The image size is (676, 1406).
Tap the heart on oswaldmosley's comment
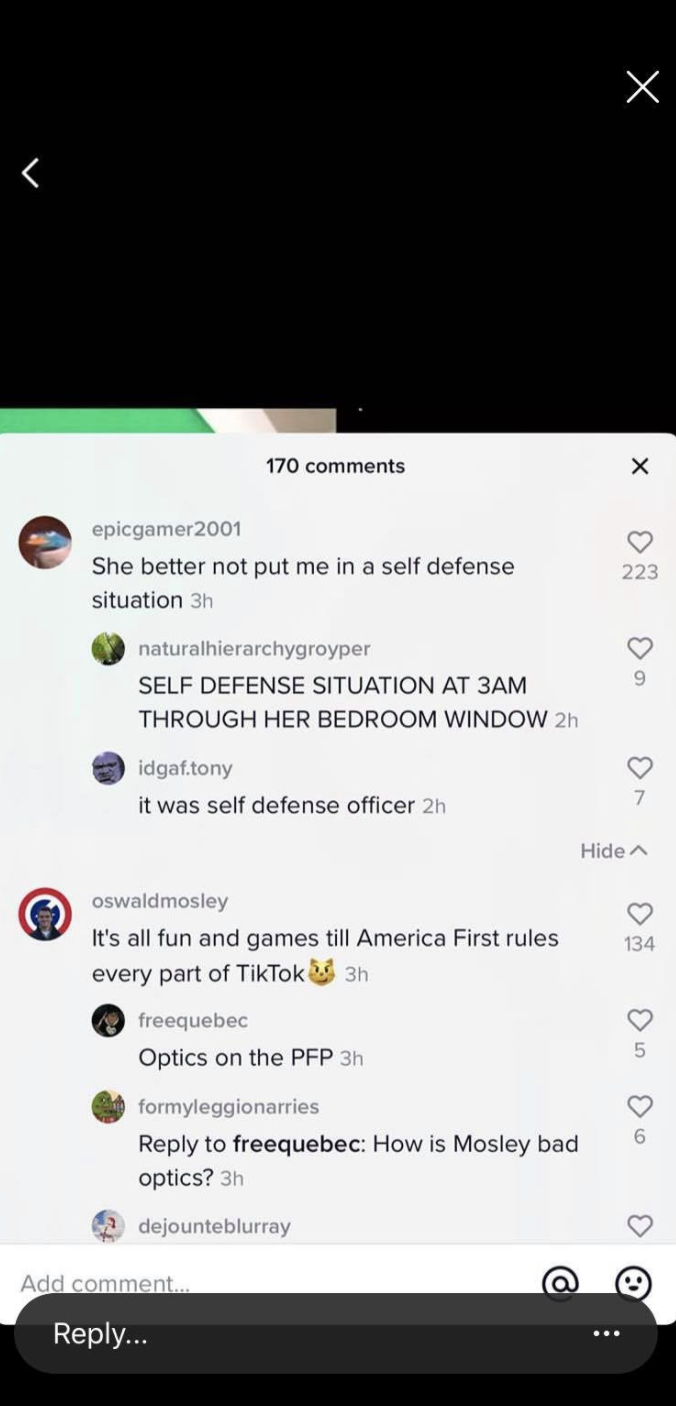click(x=640, y=913)
